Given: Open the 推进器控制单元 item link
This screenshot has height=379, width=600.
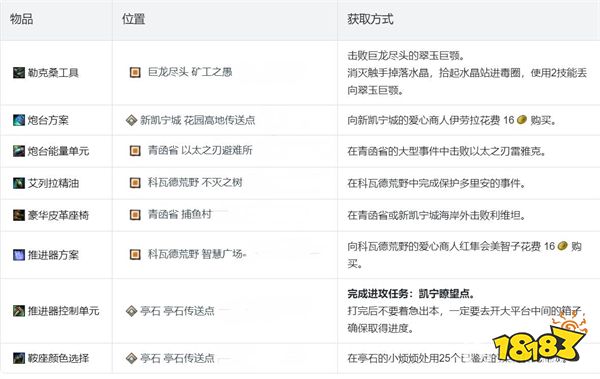Looking at the screenshot, I should click(x=64, y=310).
